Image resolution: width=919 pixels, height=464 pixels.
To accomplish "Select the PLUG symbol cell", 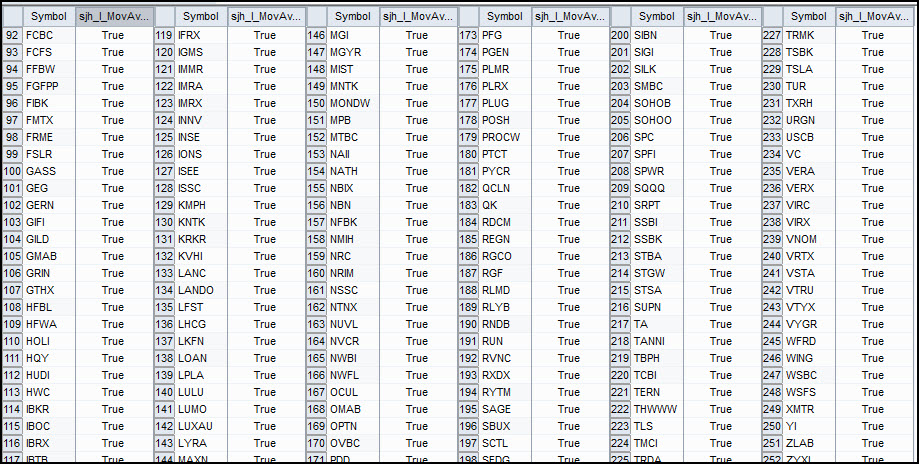I will (x=506, y=103).
